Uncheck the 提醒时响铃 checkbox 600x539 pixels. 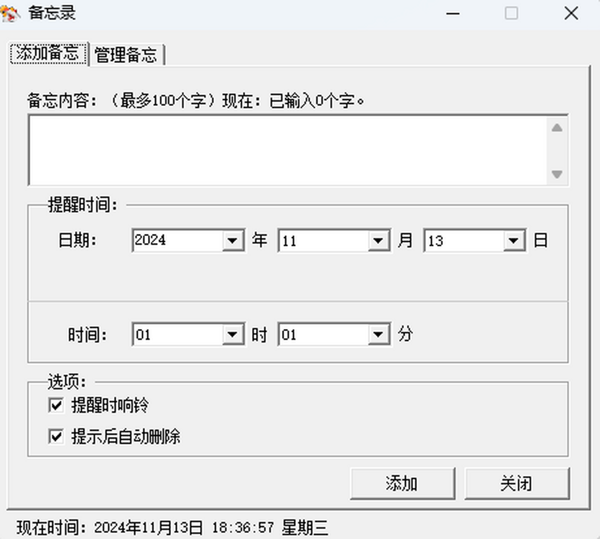(56, 405)
